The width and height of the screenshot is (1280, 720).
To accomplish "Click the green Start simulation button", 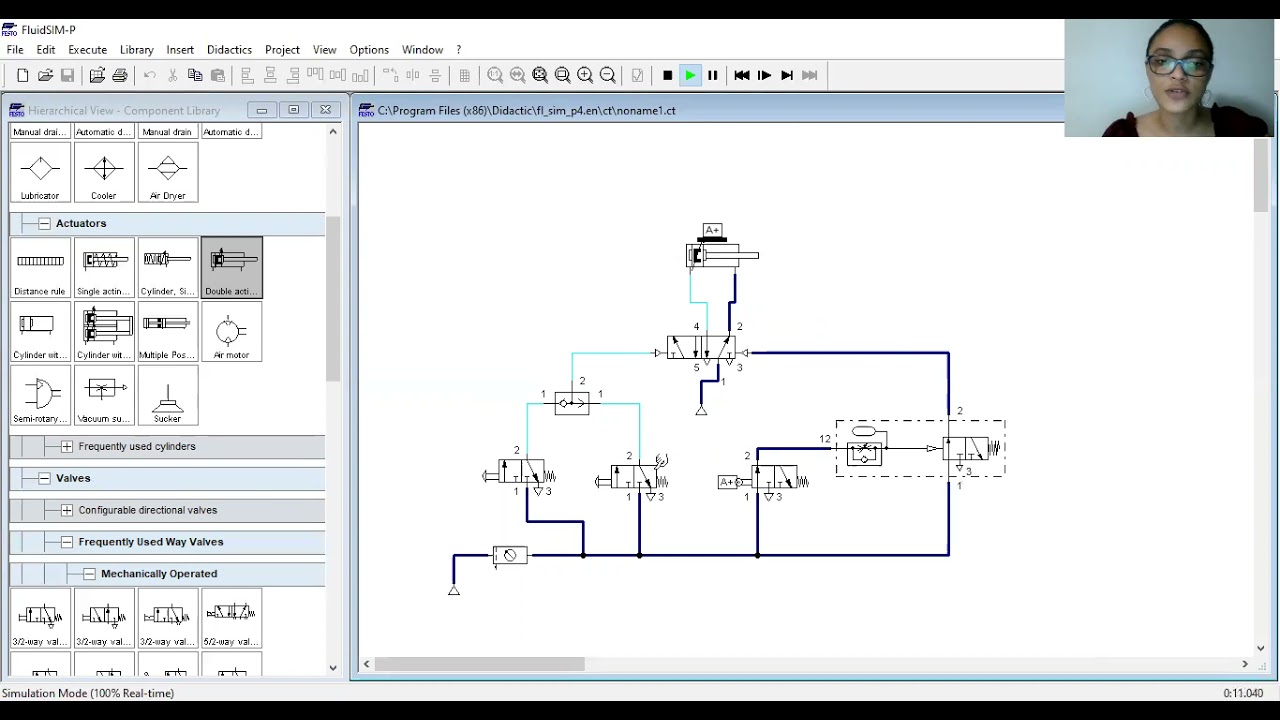I will tap(690, 75).
